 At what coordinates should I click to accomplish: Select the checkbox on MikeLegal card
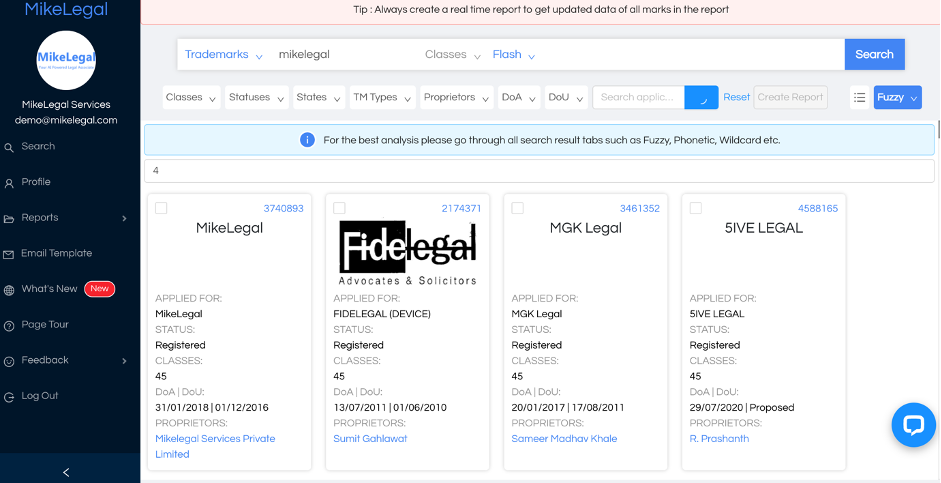point(161,208)
